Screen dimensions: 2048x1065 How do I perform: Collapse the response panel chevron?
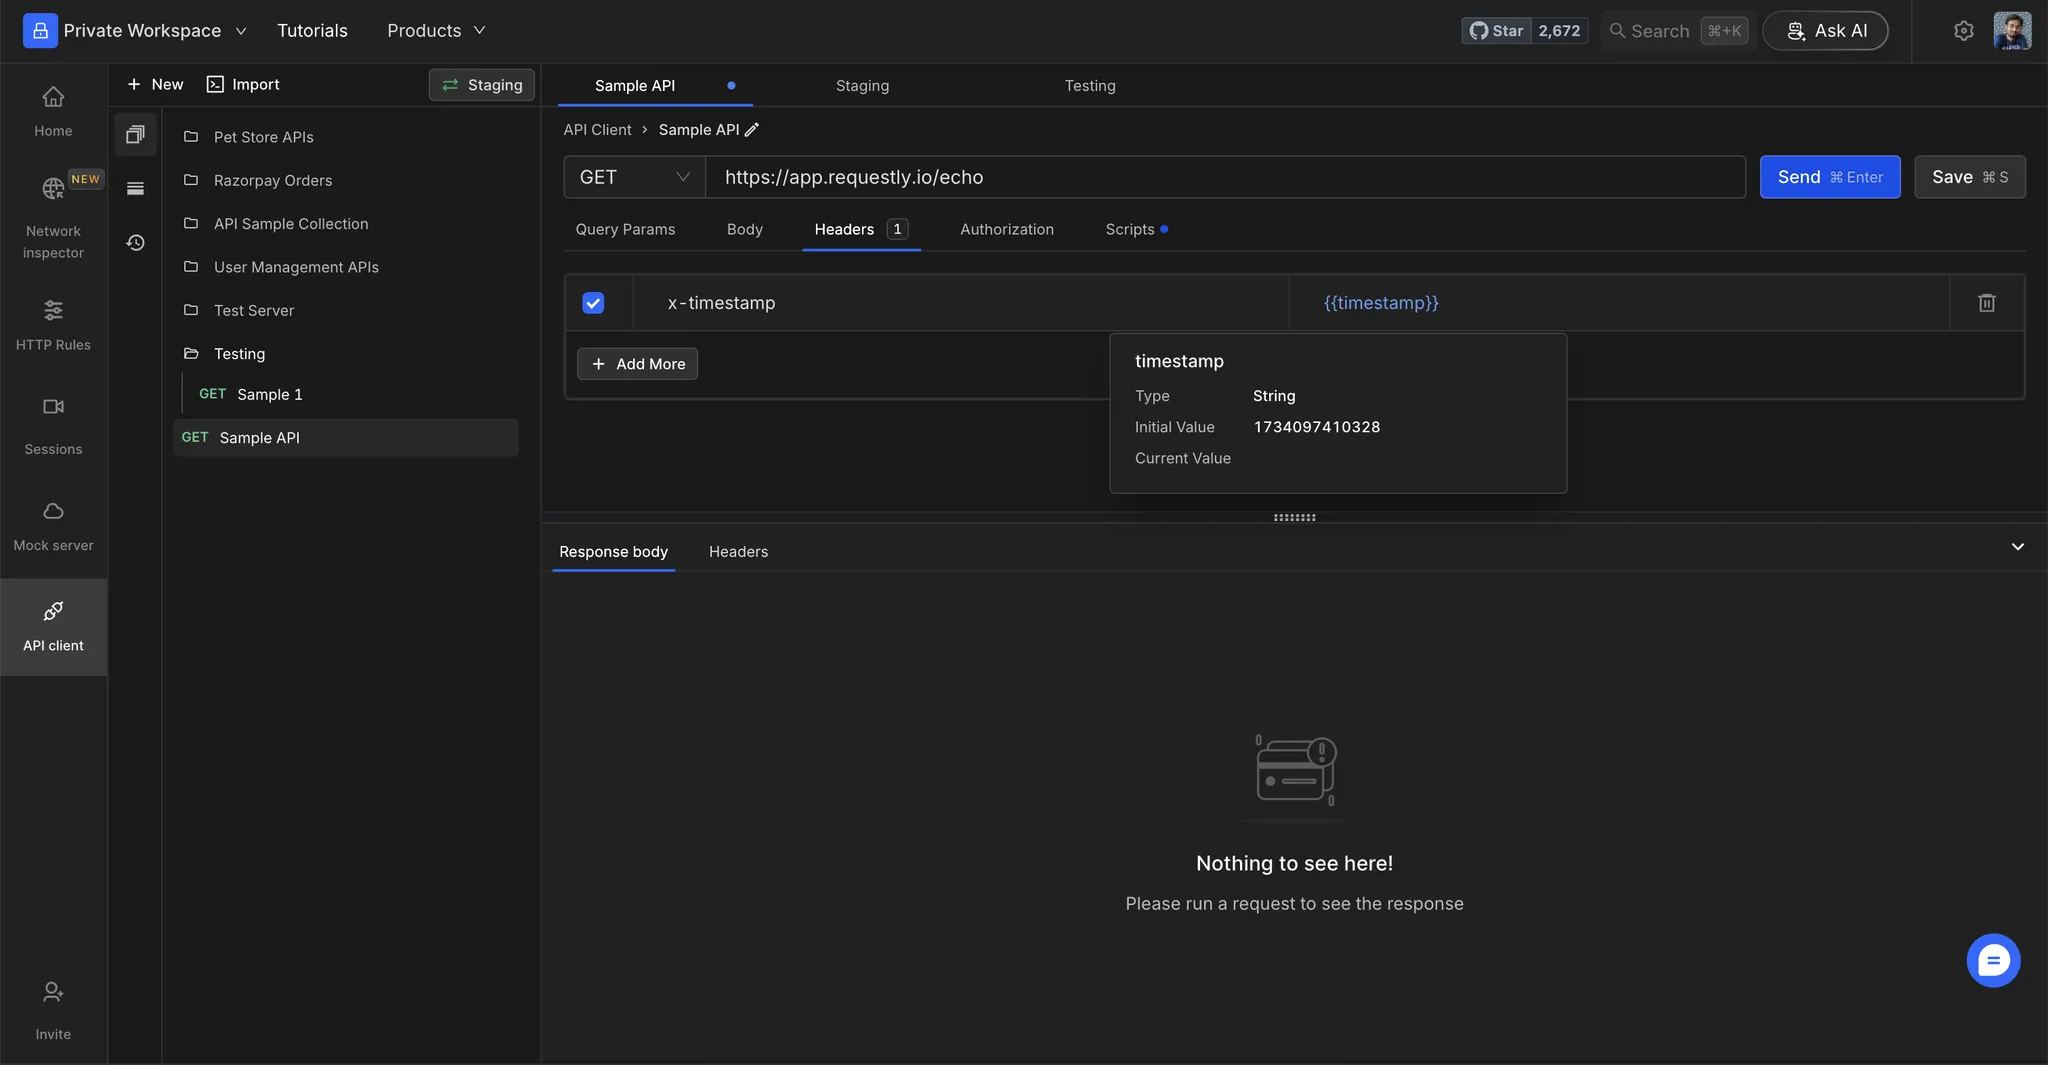[2017, 547]
